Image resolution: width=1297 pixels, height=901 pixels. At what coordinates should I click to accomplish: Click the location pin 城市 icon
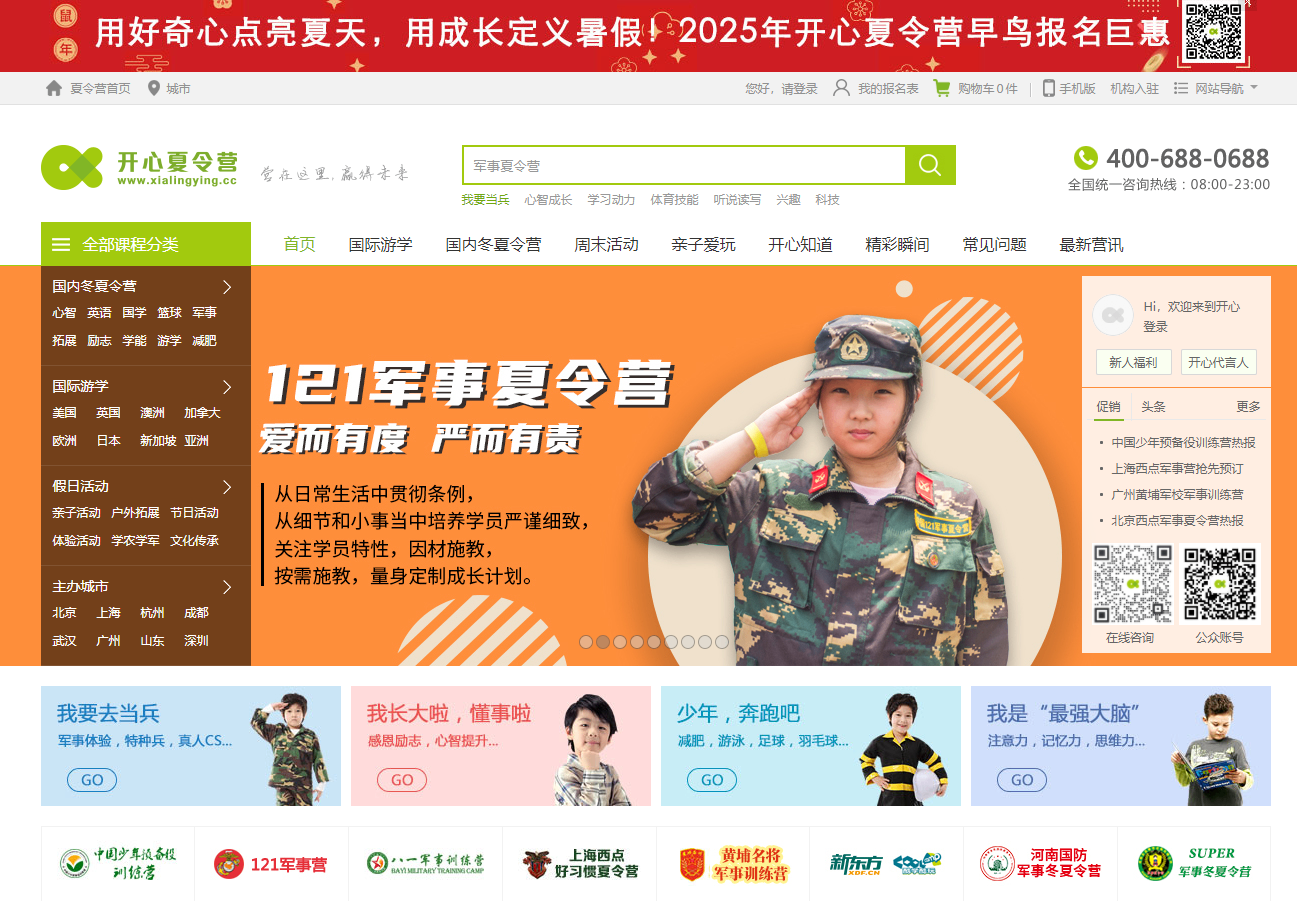(153, 88)
